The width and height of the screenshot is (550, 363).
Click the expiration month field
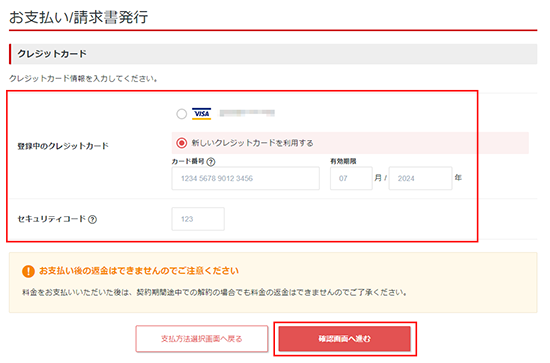(351, 179)
